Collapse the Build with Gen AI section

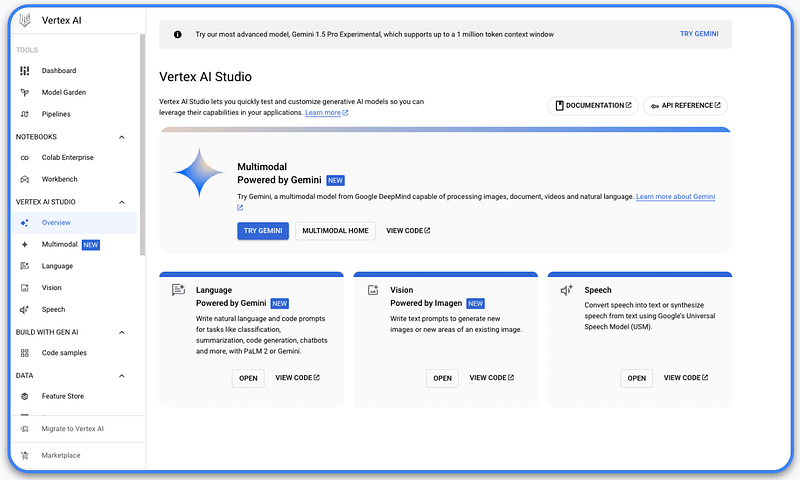(x=122, y=333)
